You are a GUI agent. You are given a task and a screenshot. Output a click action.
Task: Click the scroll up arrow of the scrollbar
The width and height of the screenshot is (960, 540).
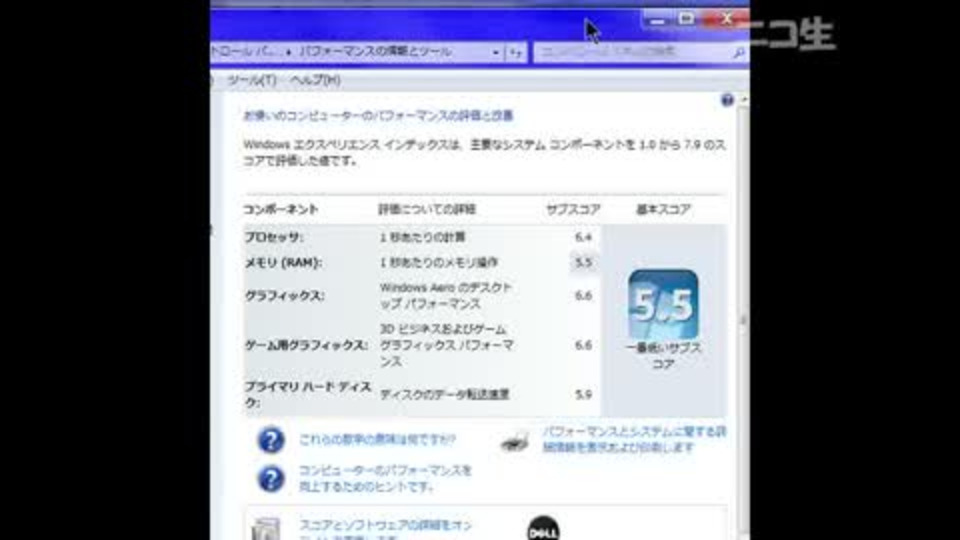(x=744, y=99)
